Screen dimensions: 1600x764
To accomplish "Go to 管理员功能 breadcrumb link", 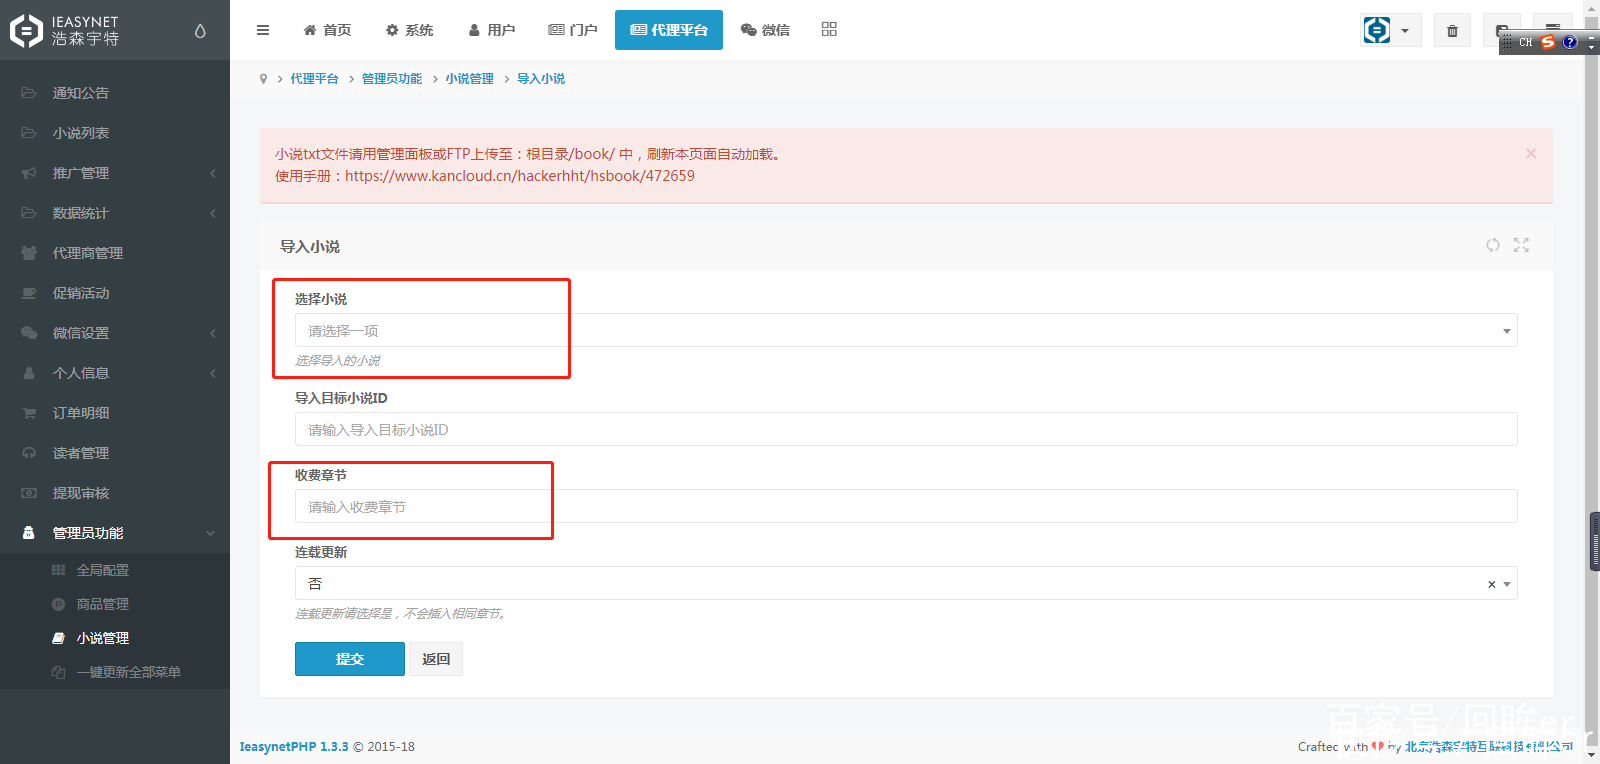I will coord(392,79).
